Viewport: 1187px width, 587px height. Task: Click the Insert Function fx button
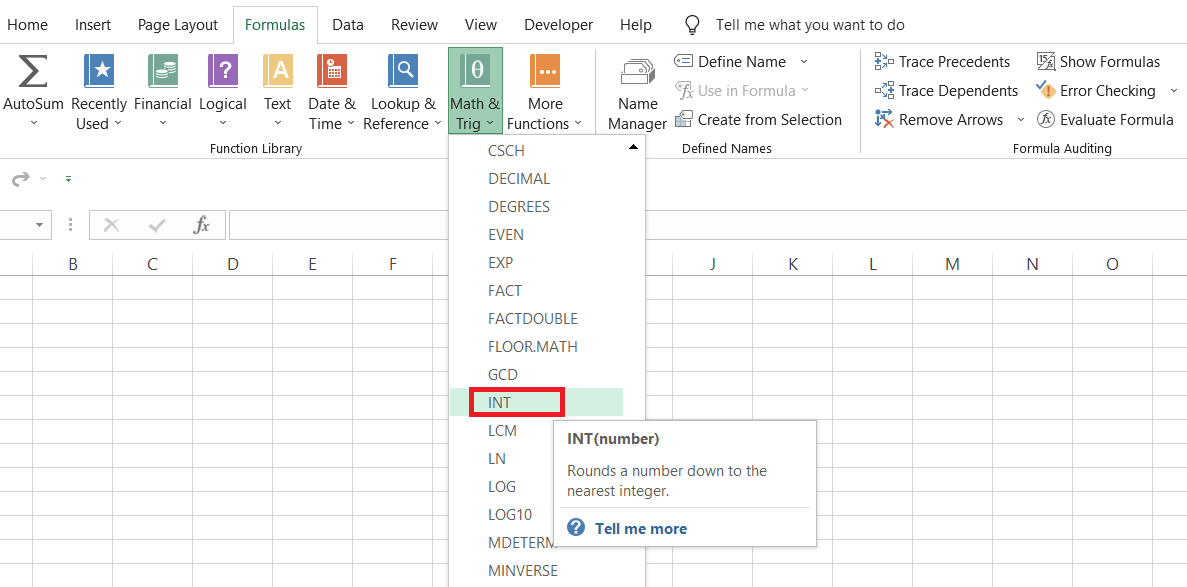point(202,225)
